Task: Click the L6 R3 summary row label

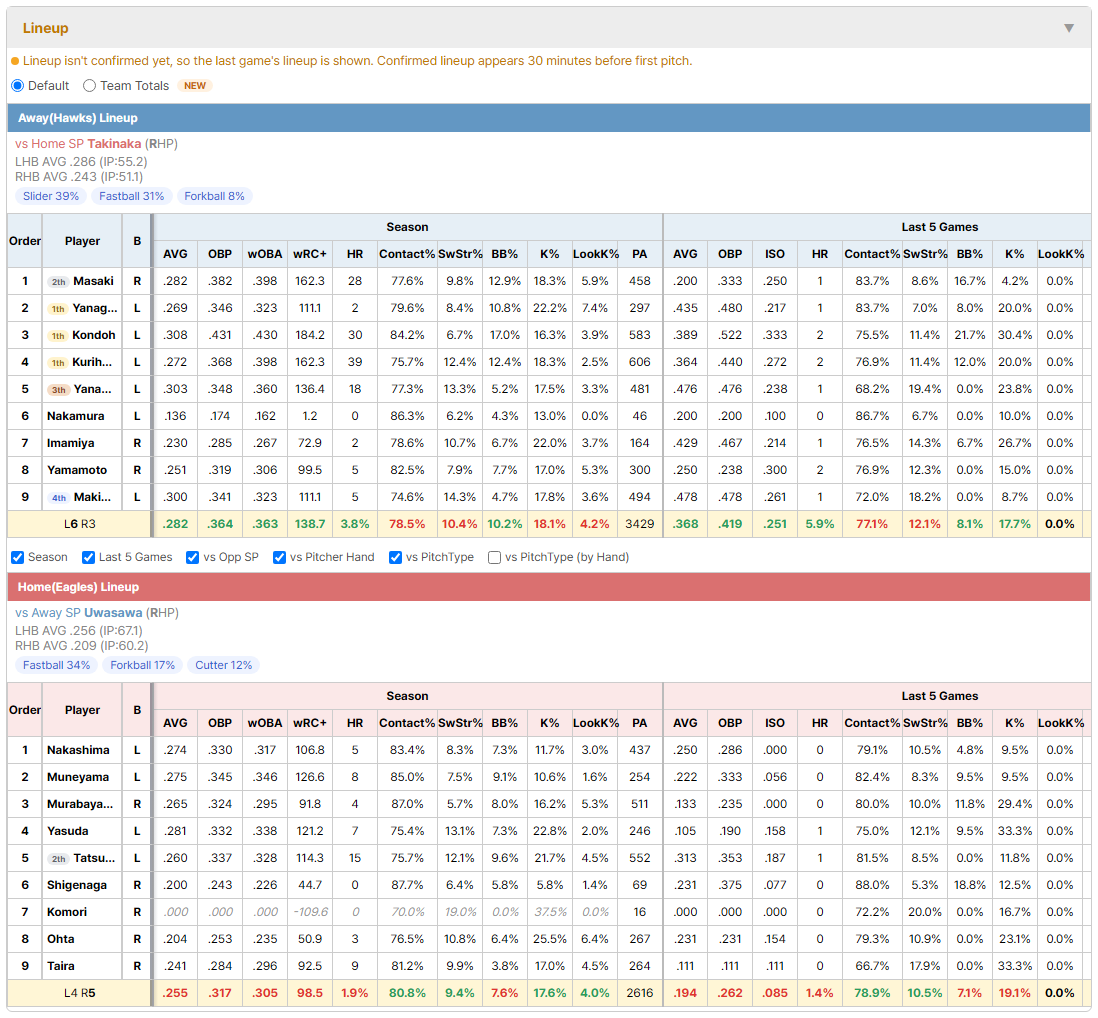Action: click(x=79, y=524)
